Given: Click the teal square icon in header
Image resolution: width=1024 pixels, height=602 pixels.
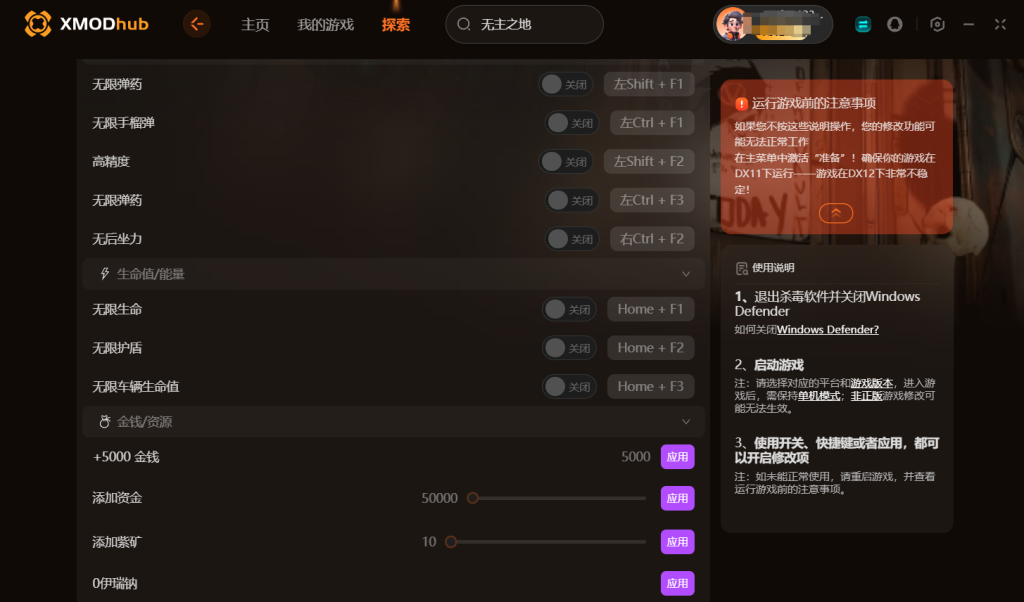Looking at the screenshot, I should tap(863, 24).
